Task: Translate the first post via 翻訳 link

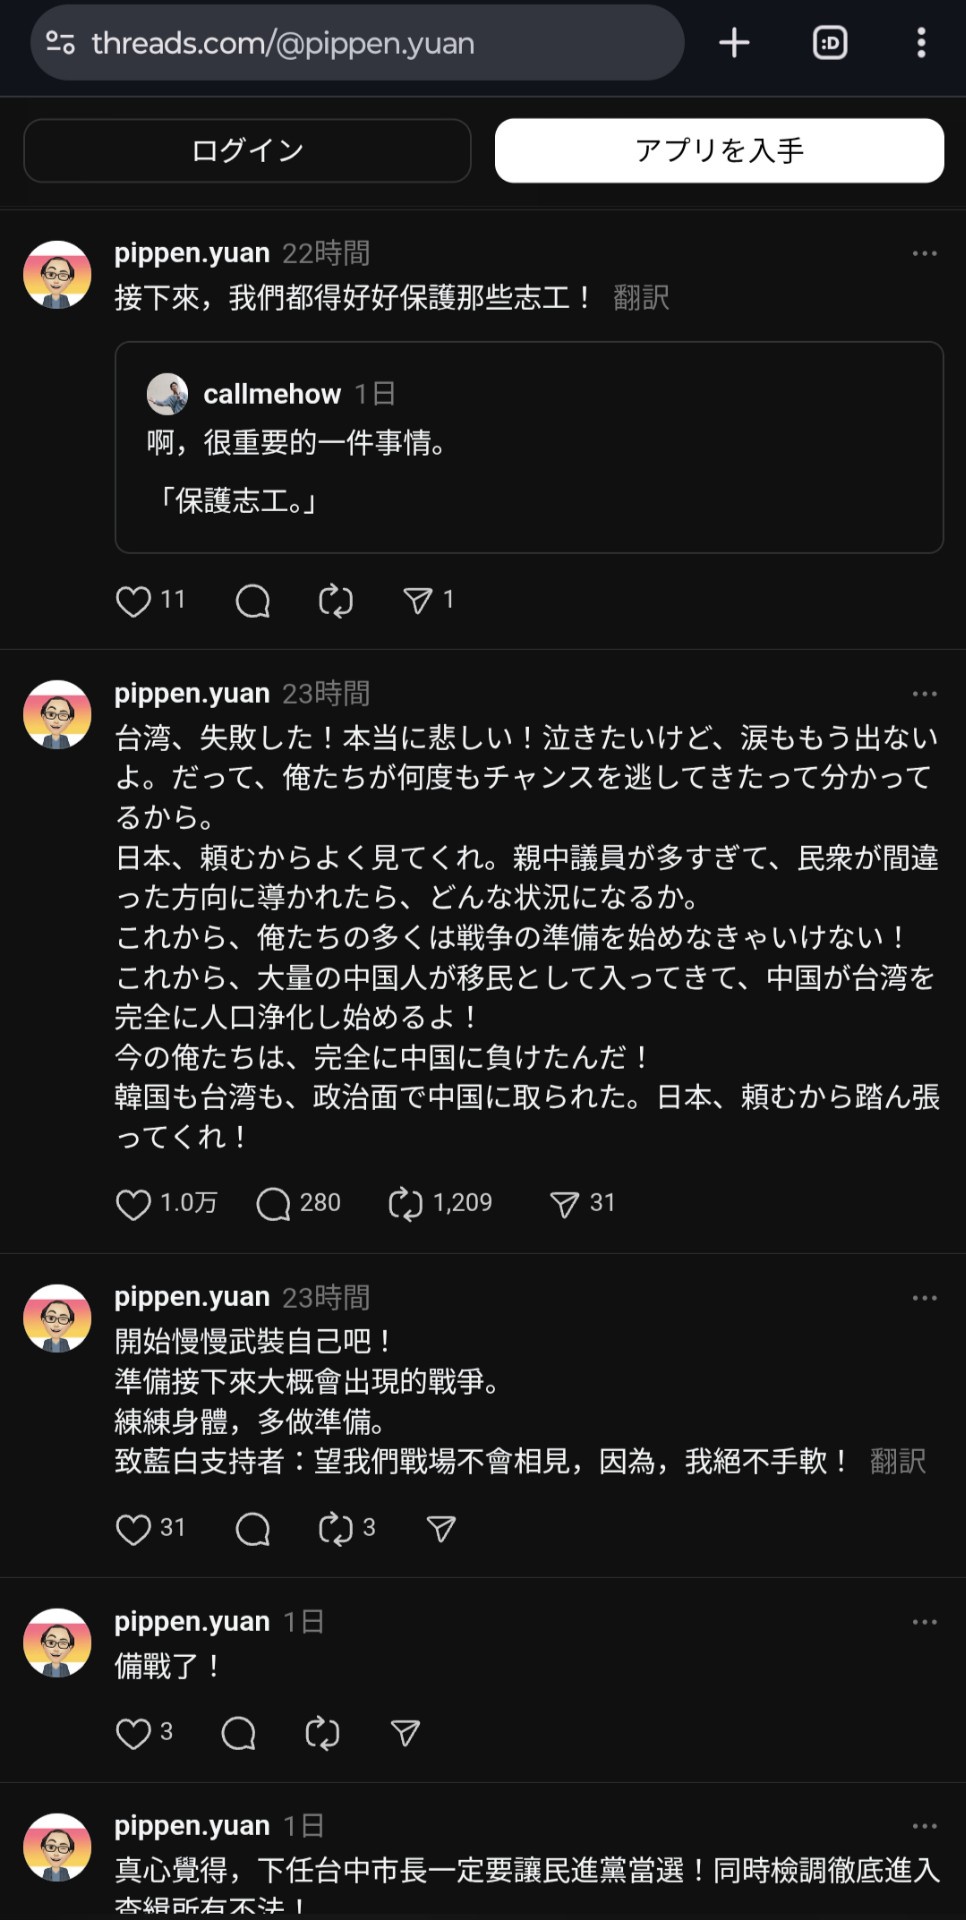Action: point(641,298)
